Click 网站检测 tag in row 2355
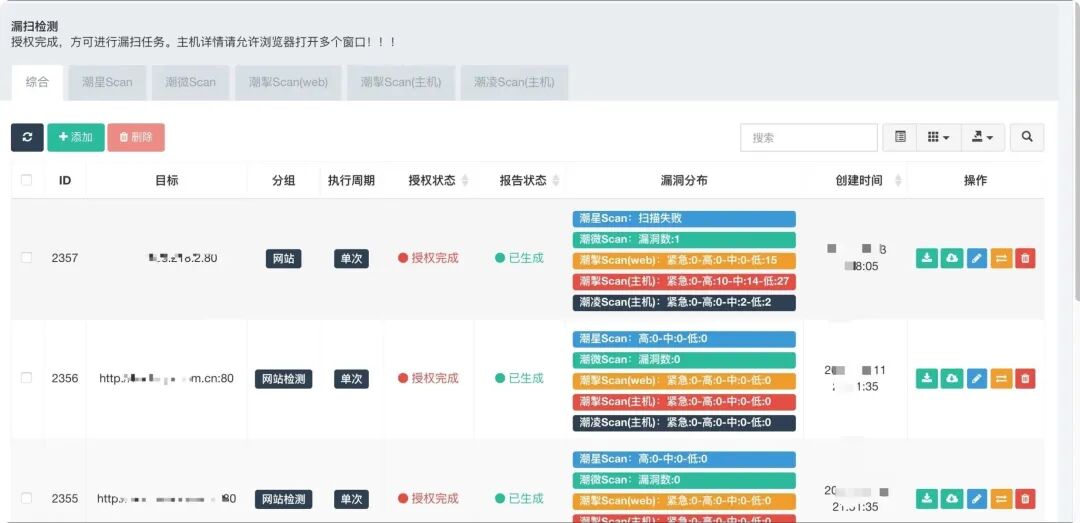This screenshot has width=1080, height=523. [284, 499]
